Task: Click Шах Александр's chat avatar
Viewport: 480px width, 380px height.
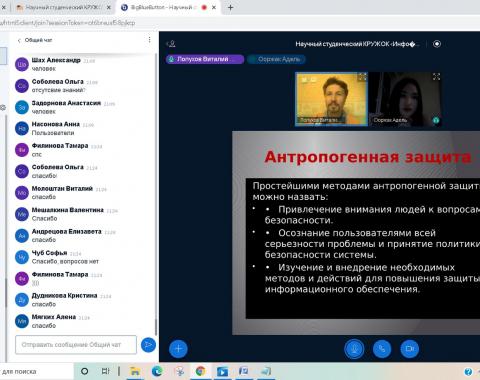Action: [22, 64]
